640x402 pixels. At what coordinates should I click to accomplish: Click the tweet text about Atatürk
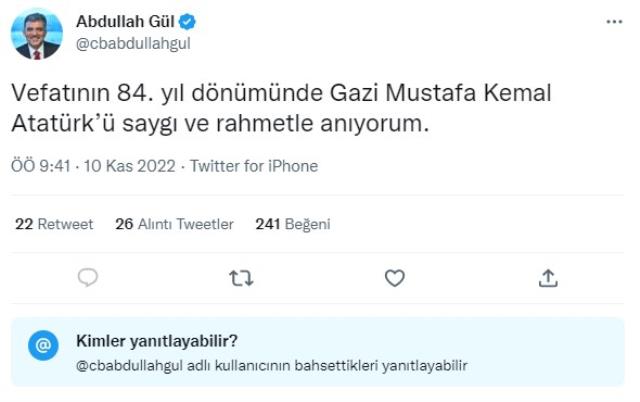tap(280, 108)
